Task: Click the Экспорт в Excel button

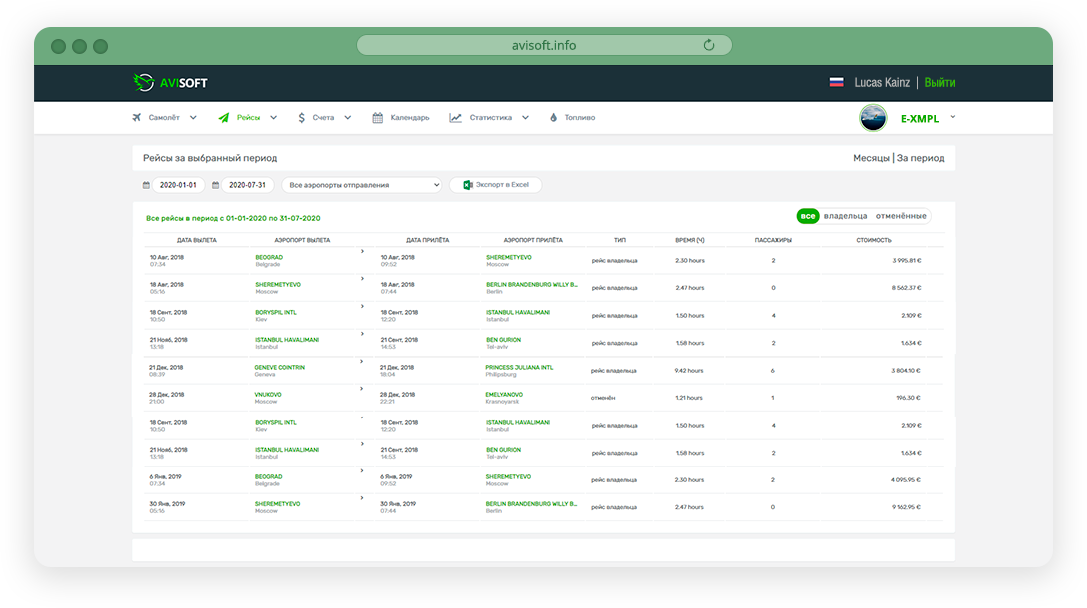Action: (x=496, y=185)
